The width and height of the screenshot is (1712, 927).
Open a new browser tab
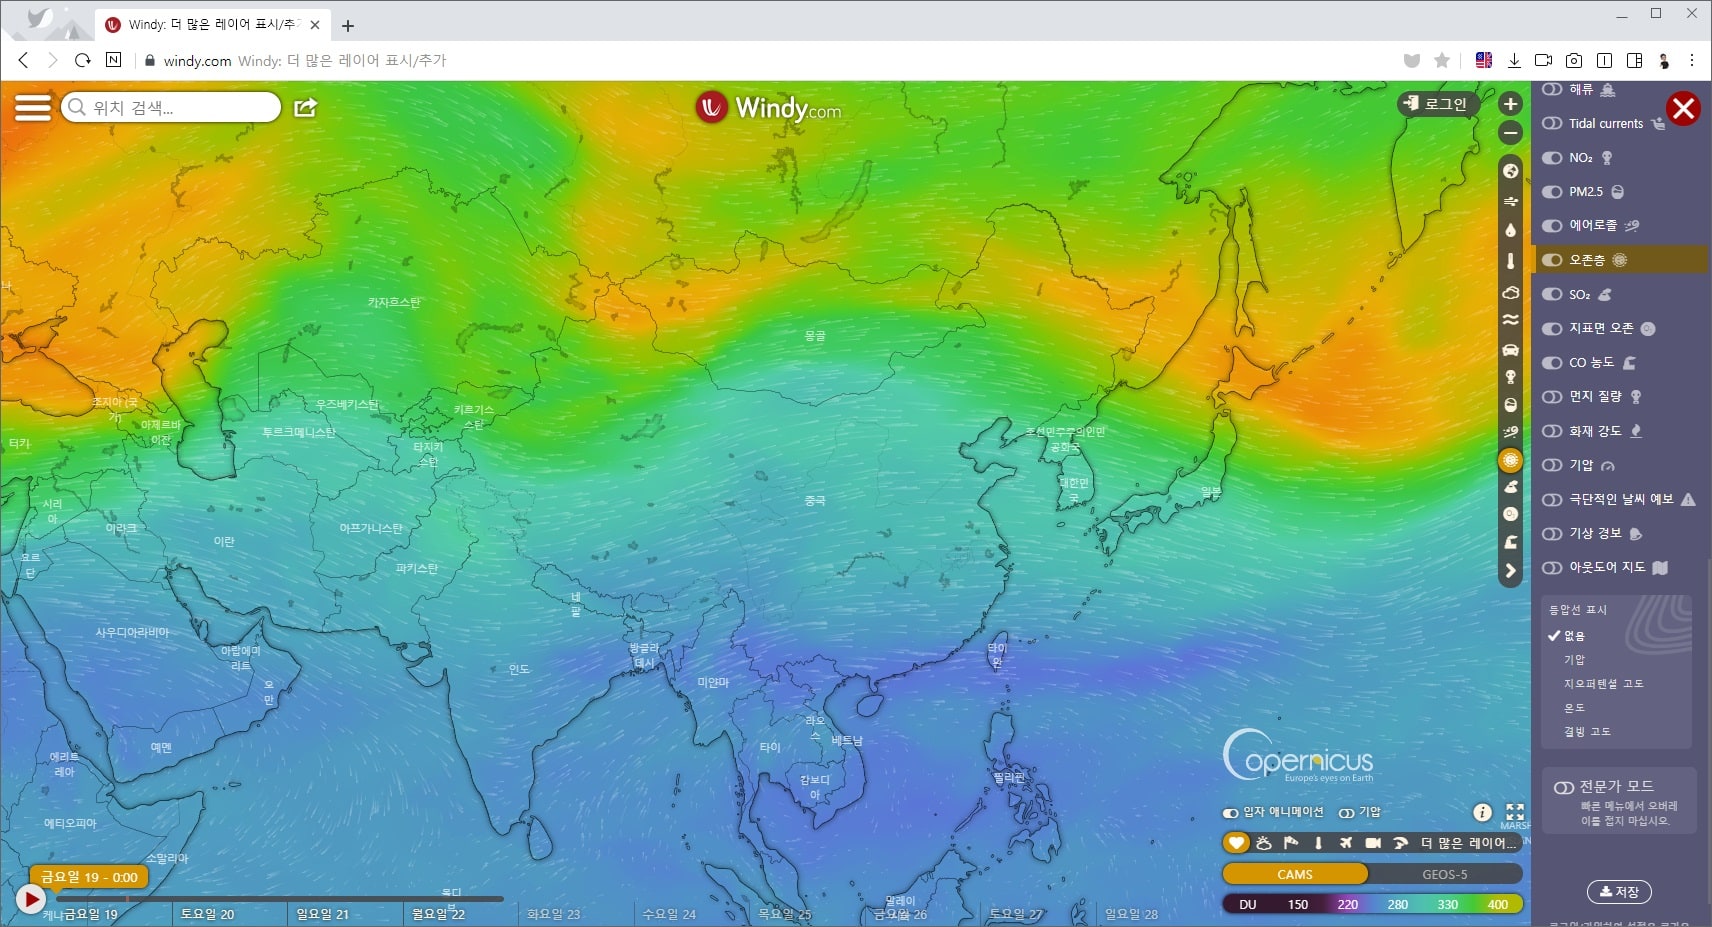click(x=348, y=26)
